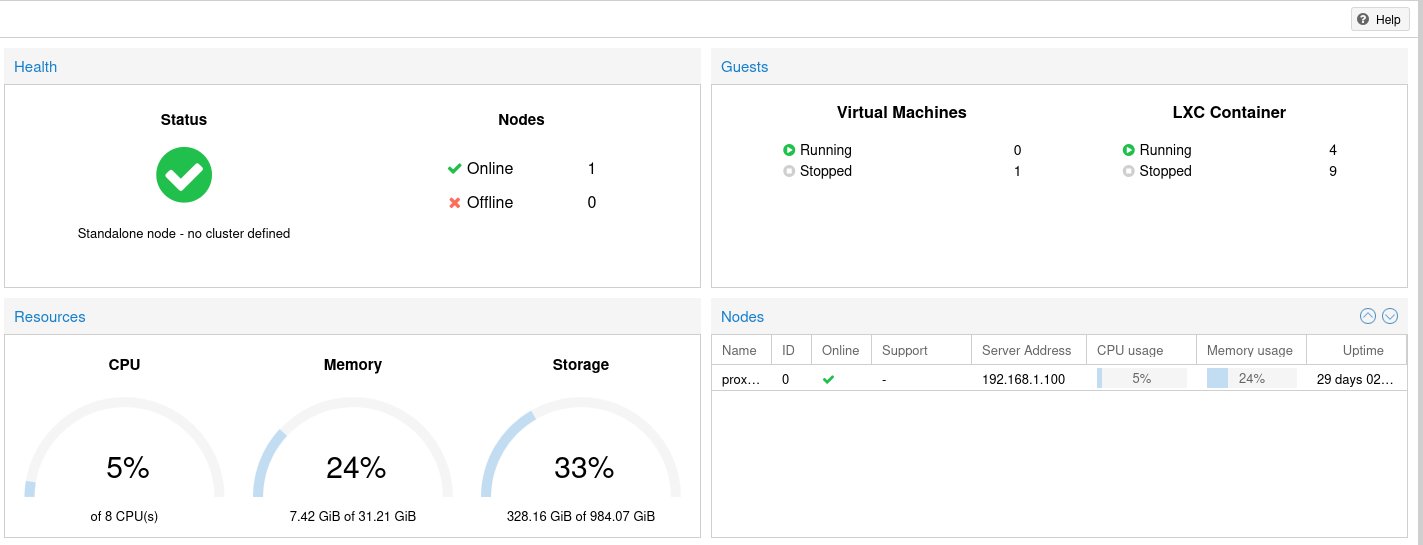The image size is (1423, 545).
Task: Sort by Memory usage column header
Action: click(1249, 350)
